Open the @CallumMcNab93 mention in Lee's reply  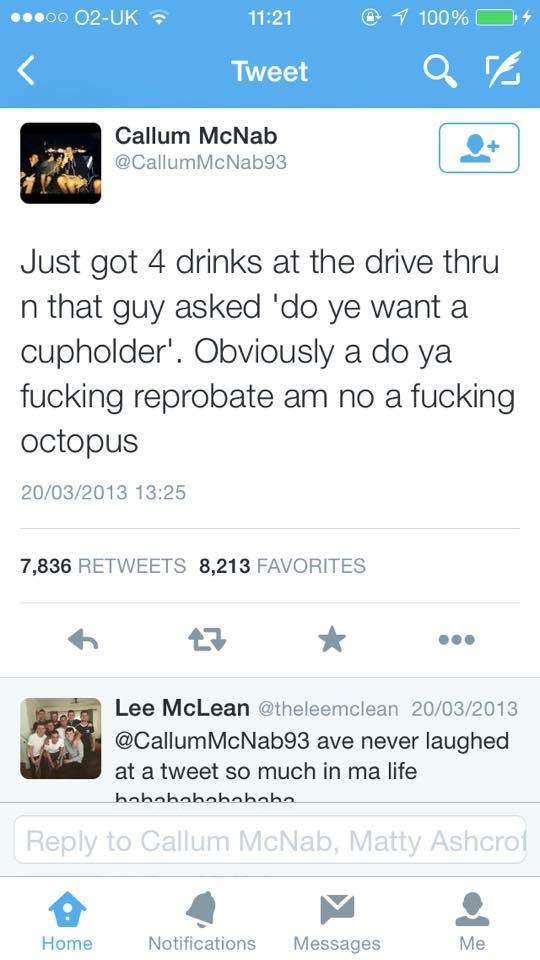point(213,741)
